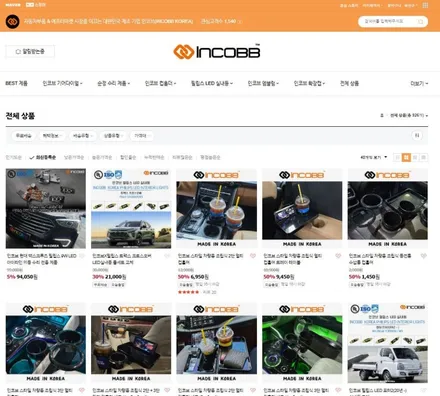Image resolution: width=440 pixels, height=396 pixels.
Task: Expand the 필립스 LED 실내등 category menu
Action: pyautogui.click(x=212, y=83)
